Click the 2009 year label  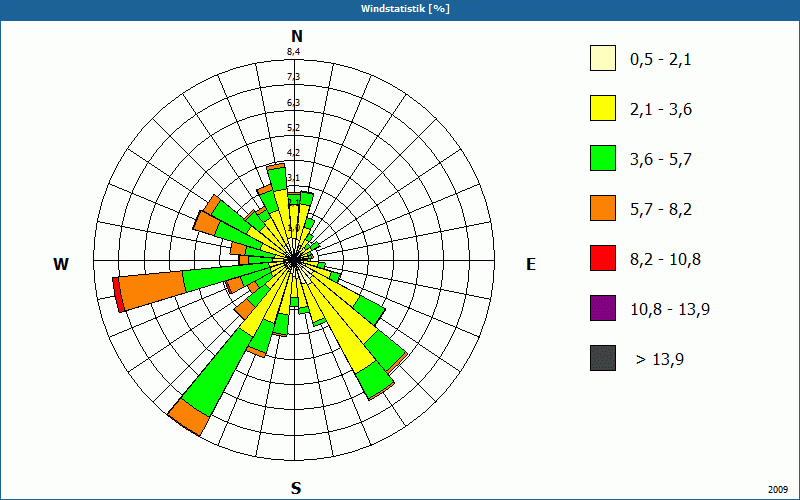click(x=778, y=490)
